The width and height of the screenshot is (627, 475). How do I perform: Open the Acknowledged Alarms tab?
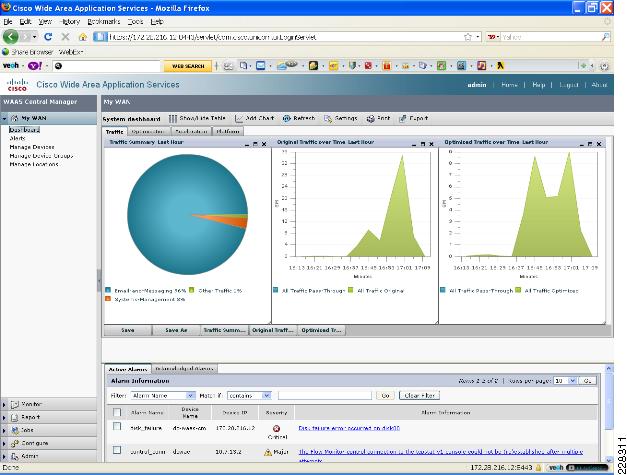[x=185, y=368]
